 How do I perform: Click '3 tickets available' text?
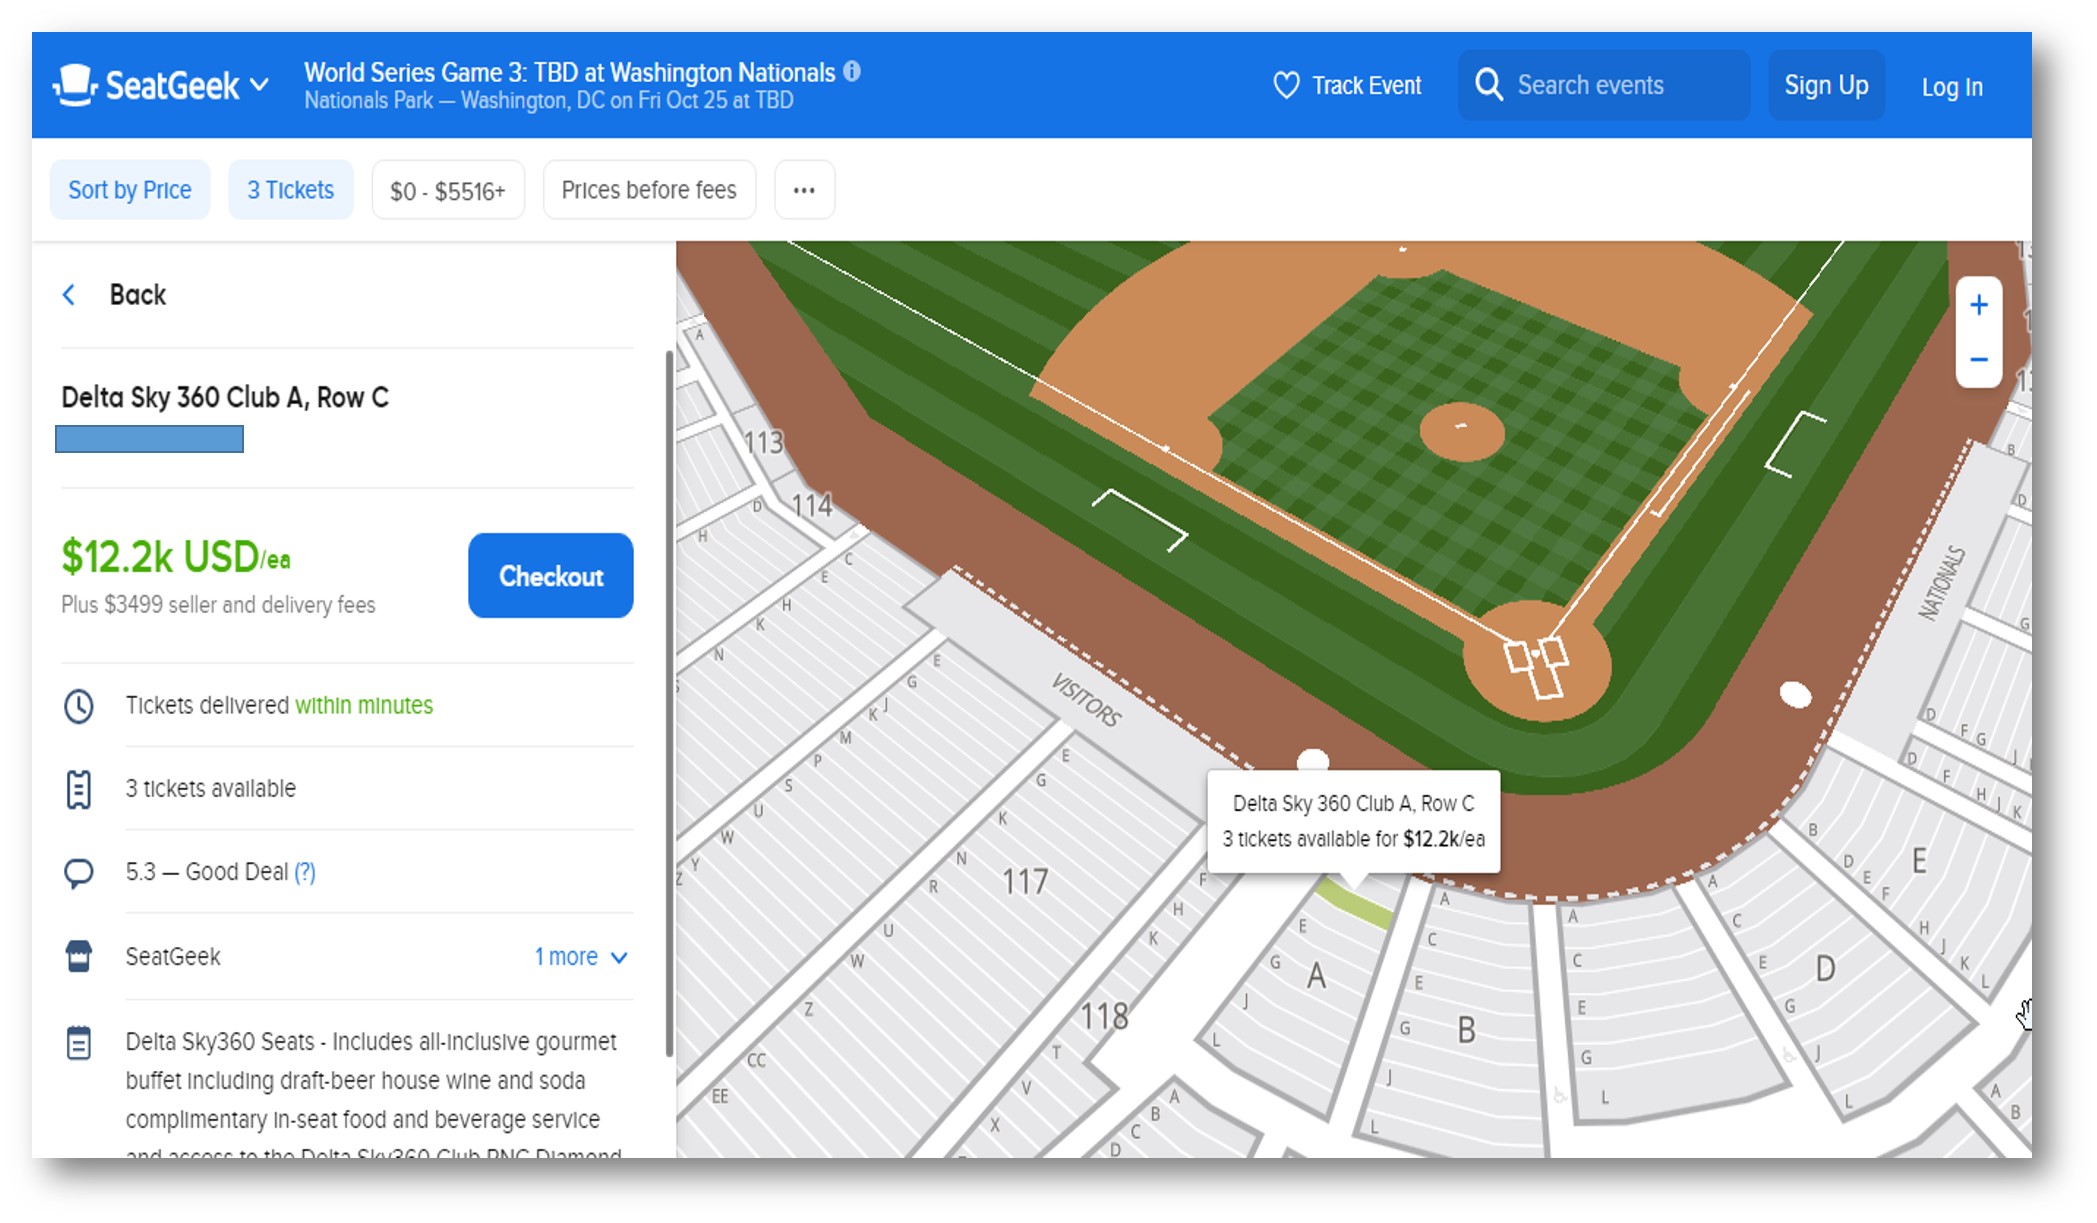point(211,788)
